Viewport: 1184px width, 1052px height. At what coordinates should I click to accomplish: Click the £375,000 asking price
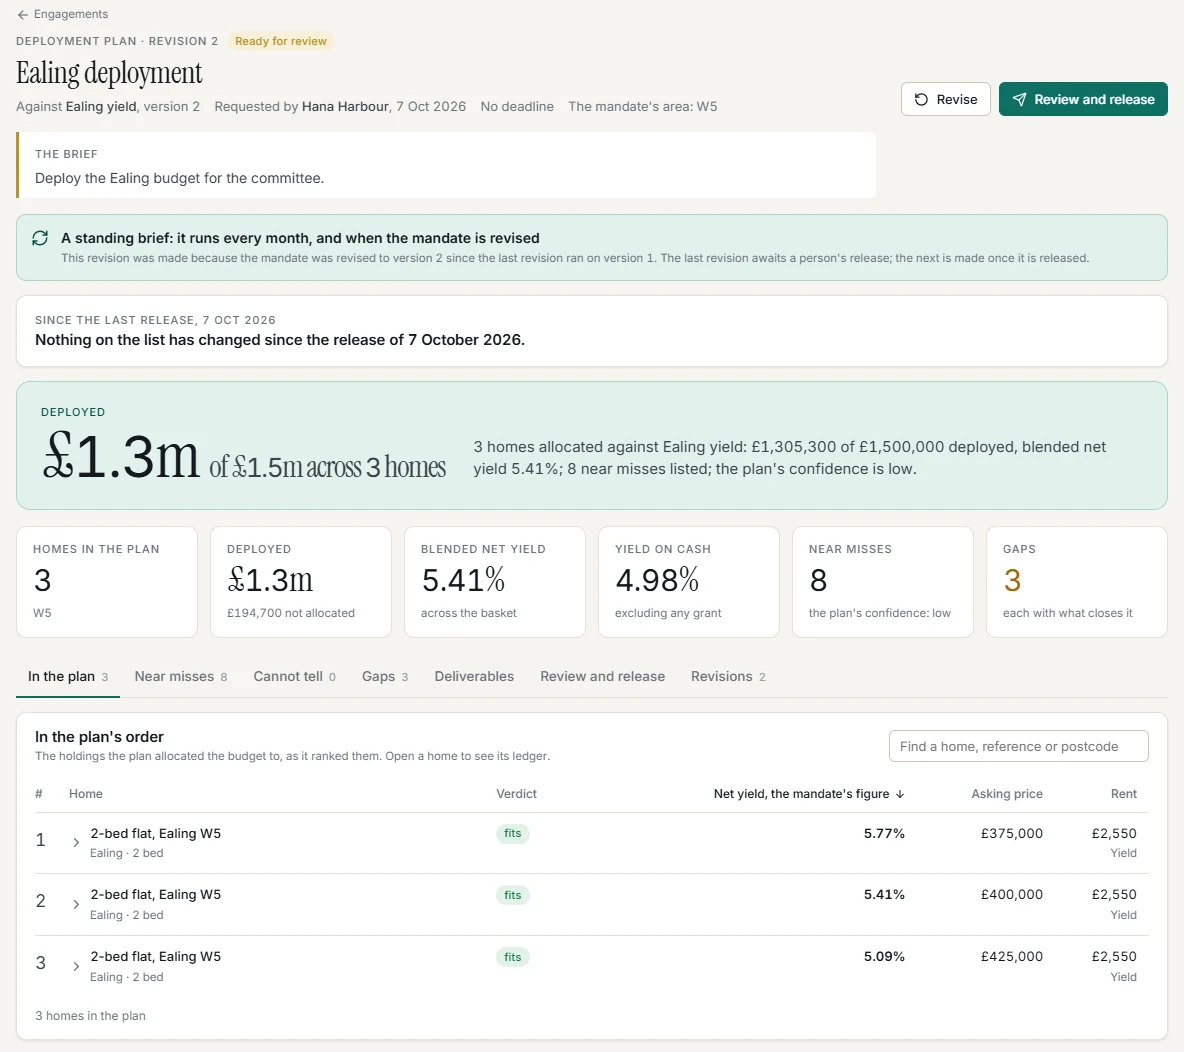coord(1012,834)
